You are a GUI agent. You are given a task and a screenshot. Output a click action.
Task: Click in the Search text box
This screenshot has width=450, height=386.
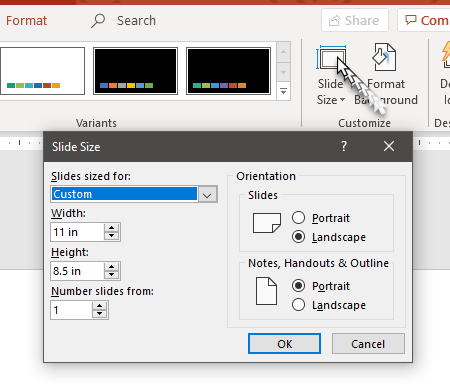[136, 21]
